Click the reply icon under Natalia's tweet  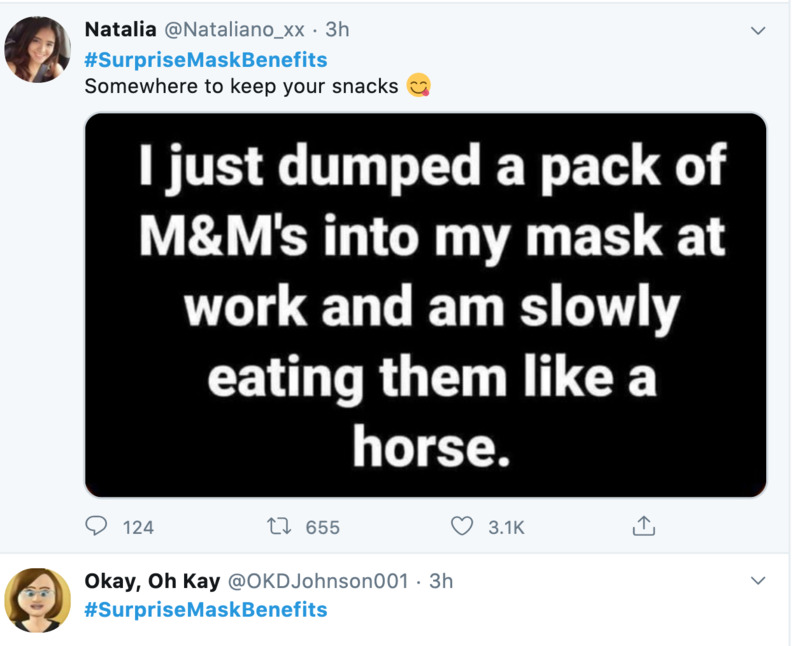coord(98,525)
